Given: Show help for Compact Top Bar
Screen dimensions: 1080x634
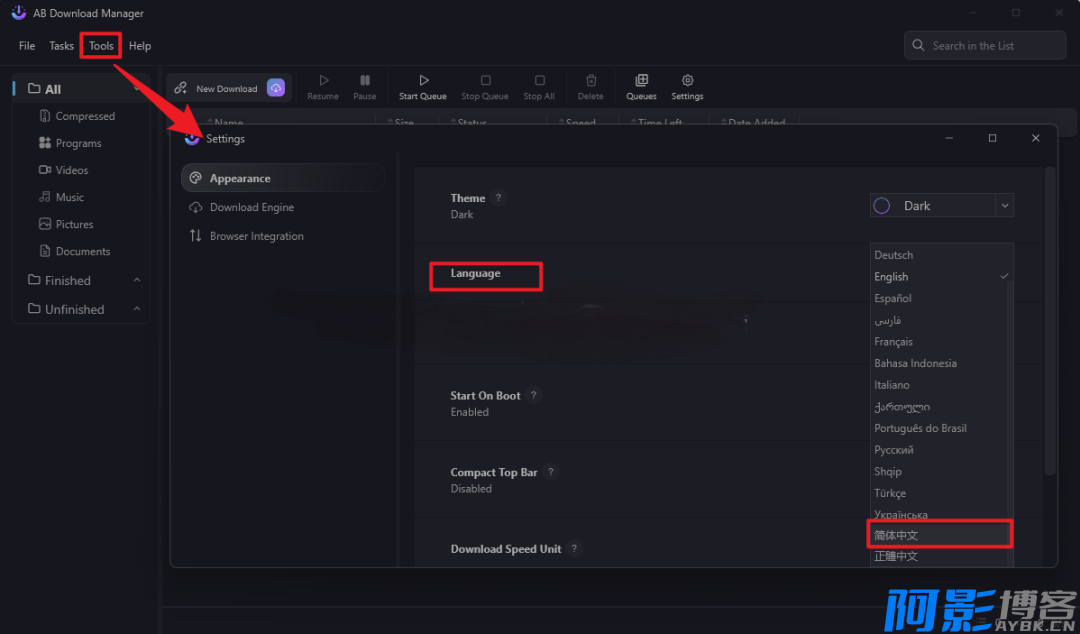Looking at the screenshot, I should (x=550, y=471).
